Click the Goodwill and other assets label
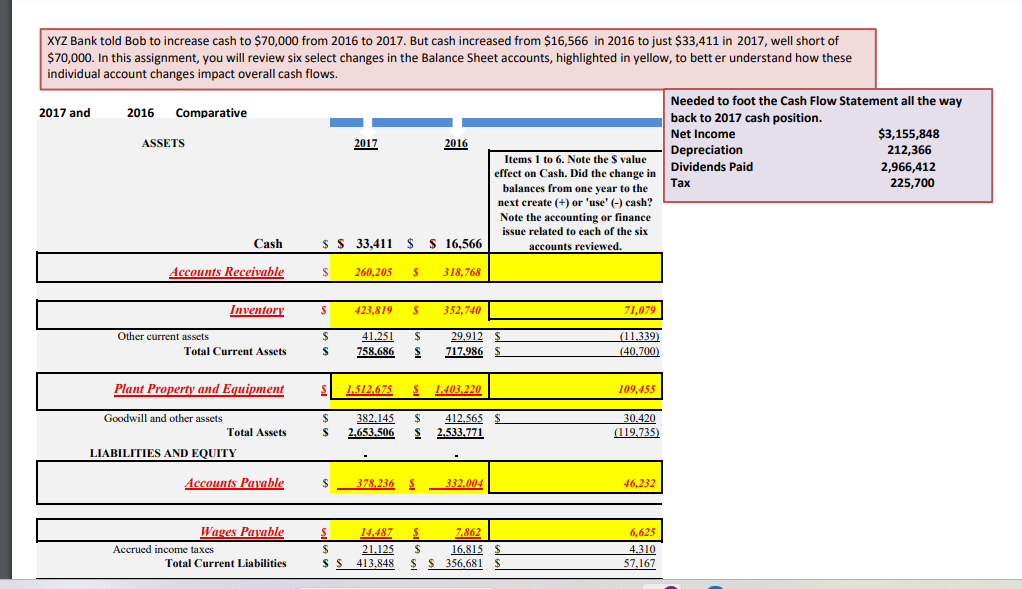 pyautogui.click(x=163, y=418)
